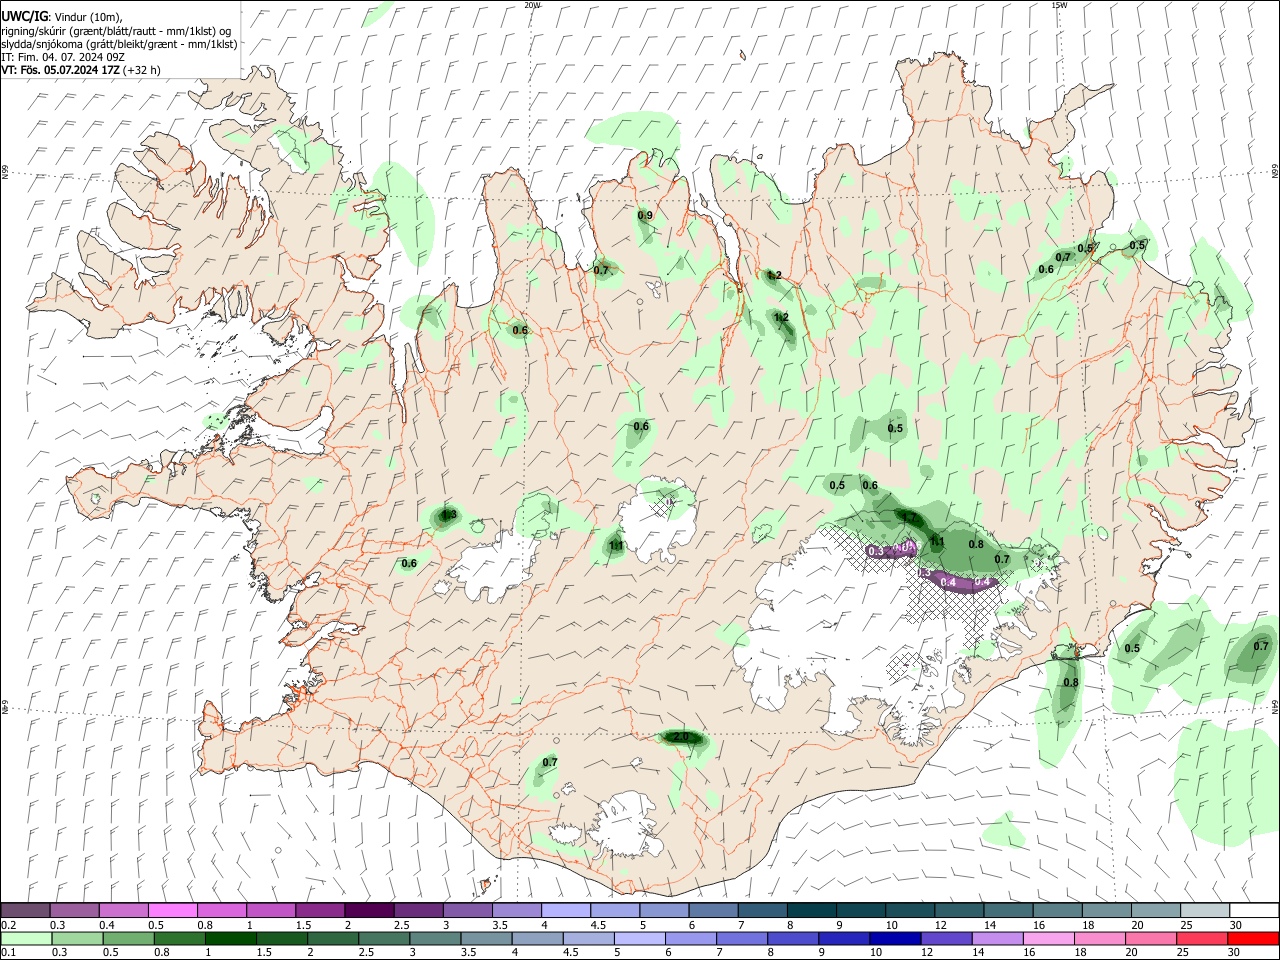Screen dimensions: 1280x960
Task: Click the light pink swatch starting at 16, bottom row
Action: 1049,938
